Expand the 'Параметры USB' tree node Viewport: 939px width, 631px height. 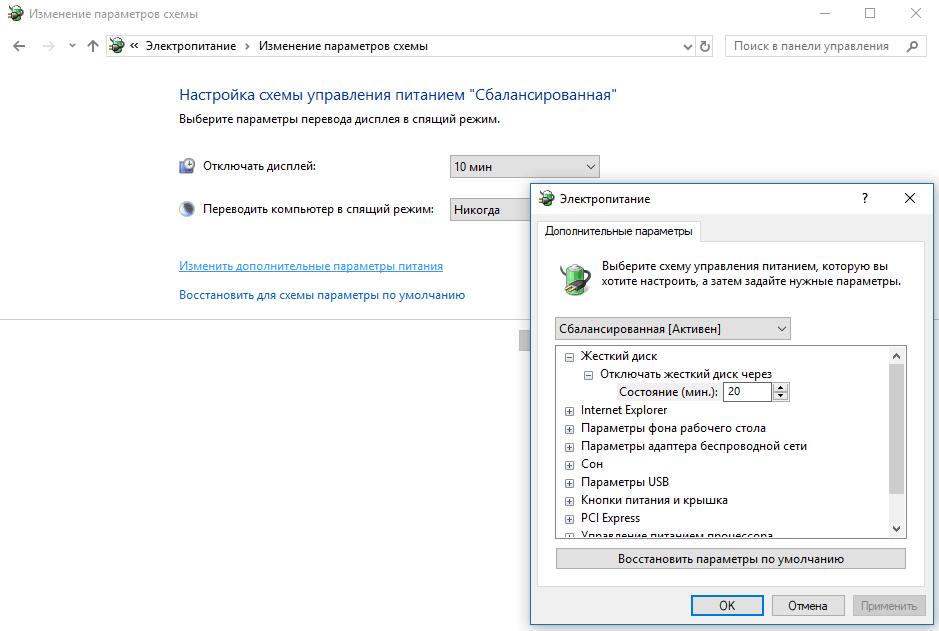pos(569,483)
